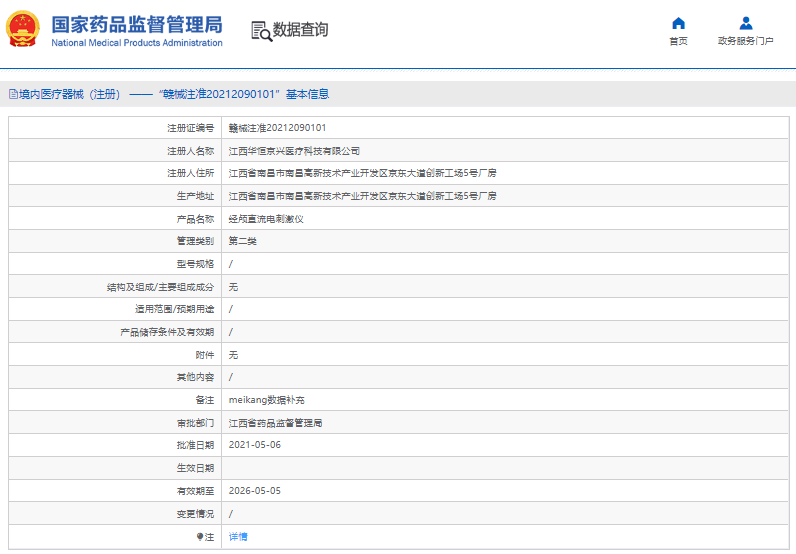Click the 产品储存条件及有效期 label
Image resolution: width=796 pixels, height=554 pixels.
click(x=168, y=332)
